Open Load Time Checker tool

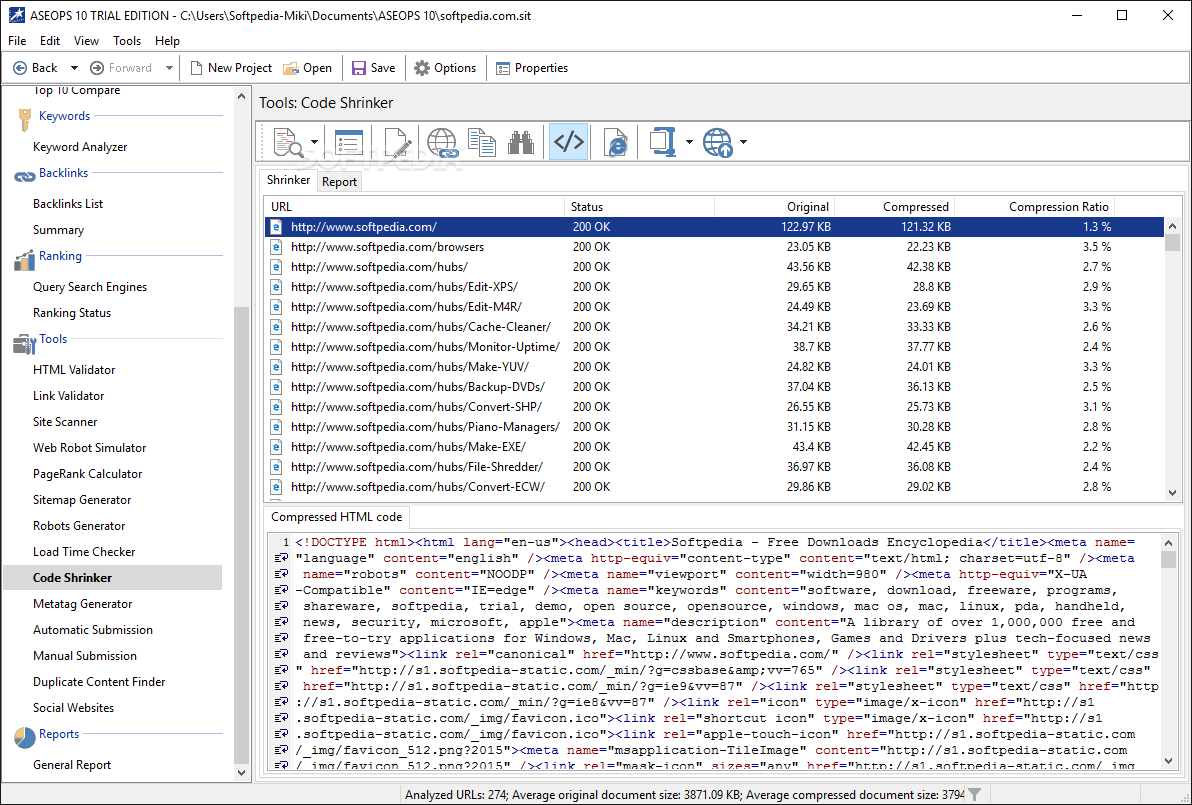click(x=84, y=552)
